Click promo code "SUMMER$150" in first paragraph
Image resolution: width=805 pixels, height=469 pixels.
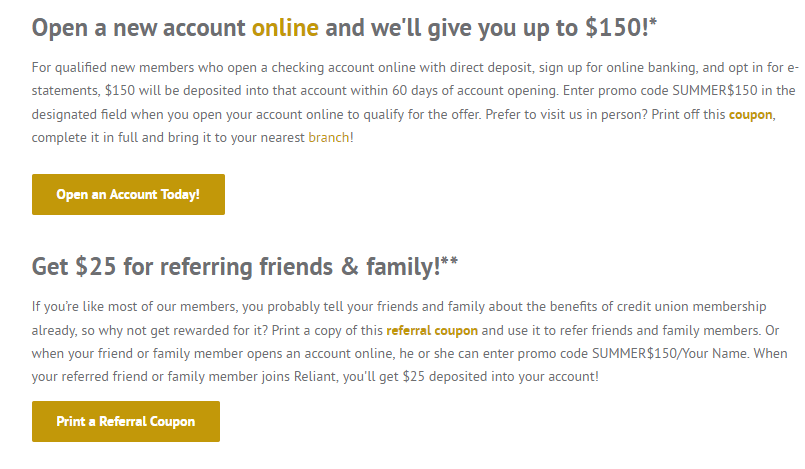715,91
